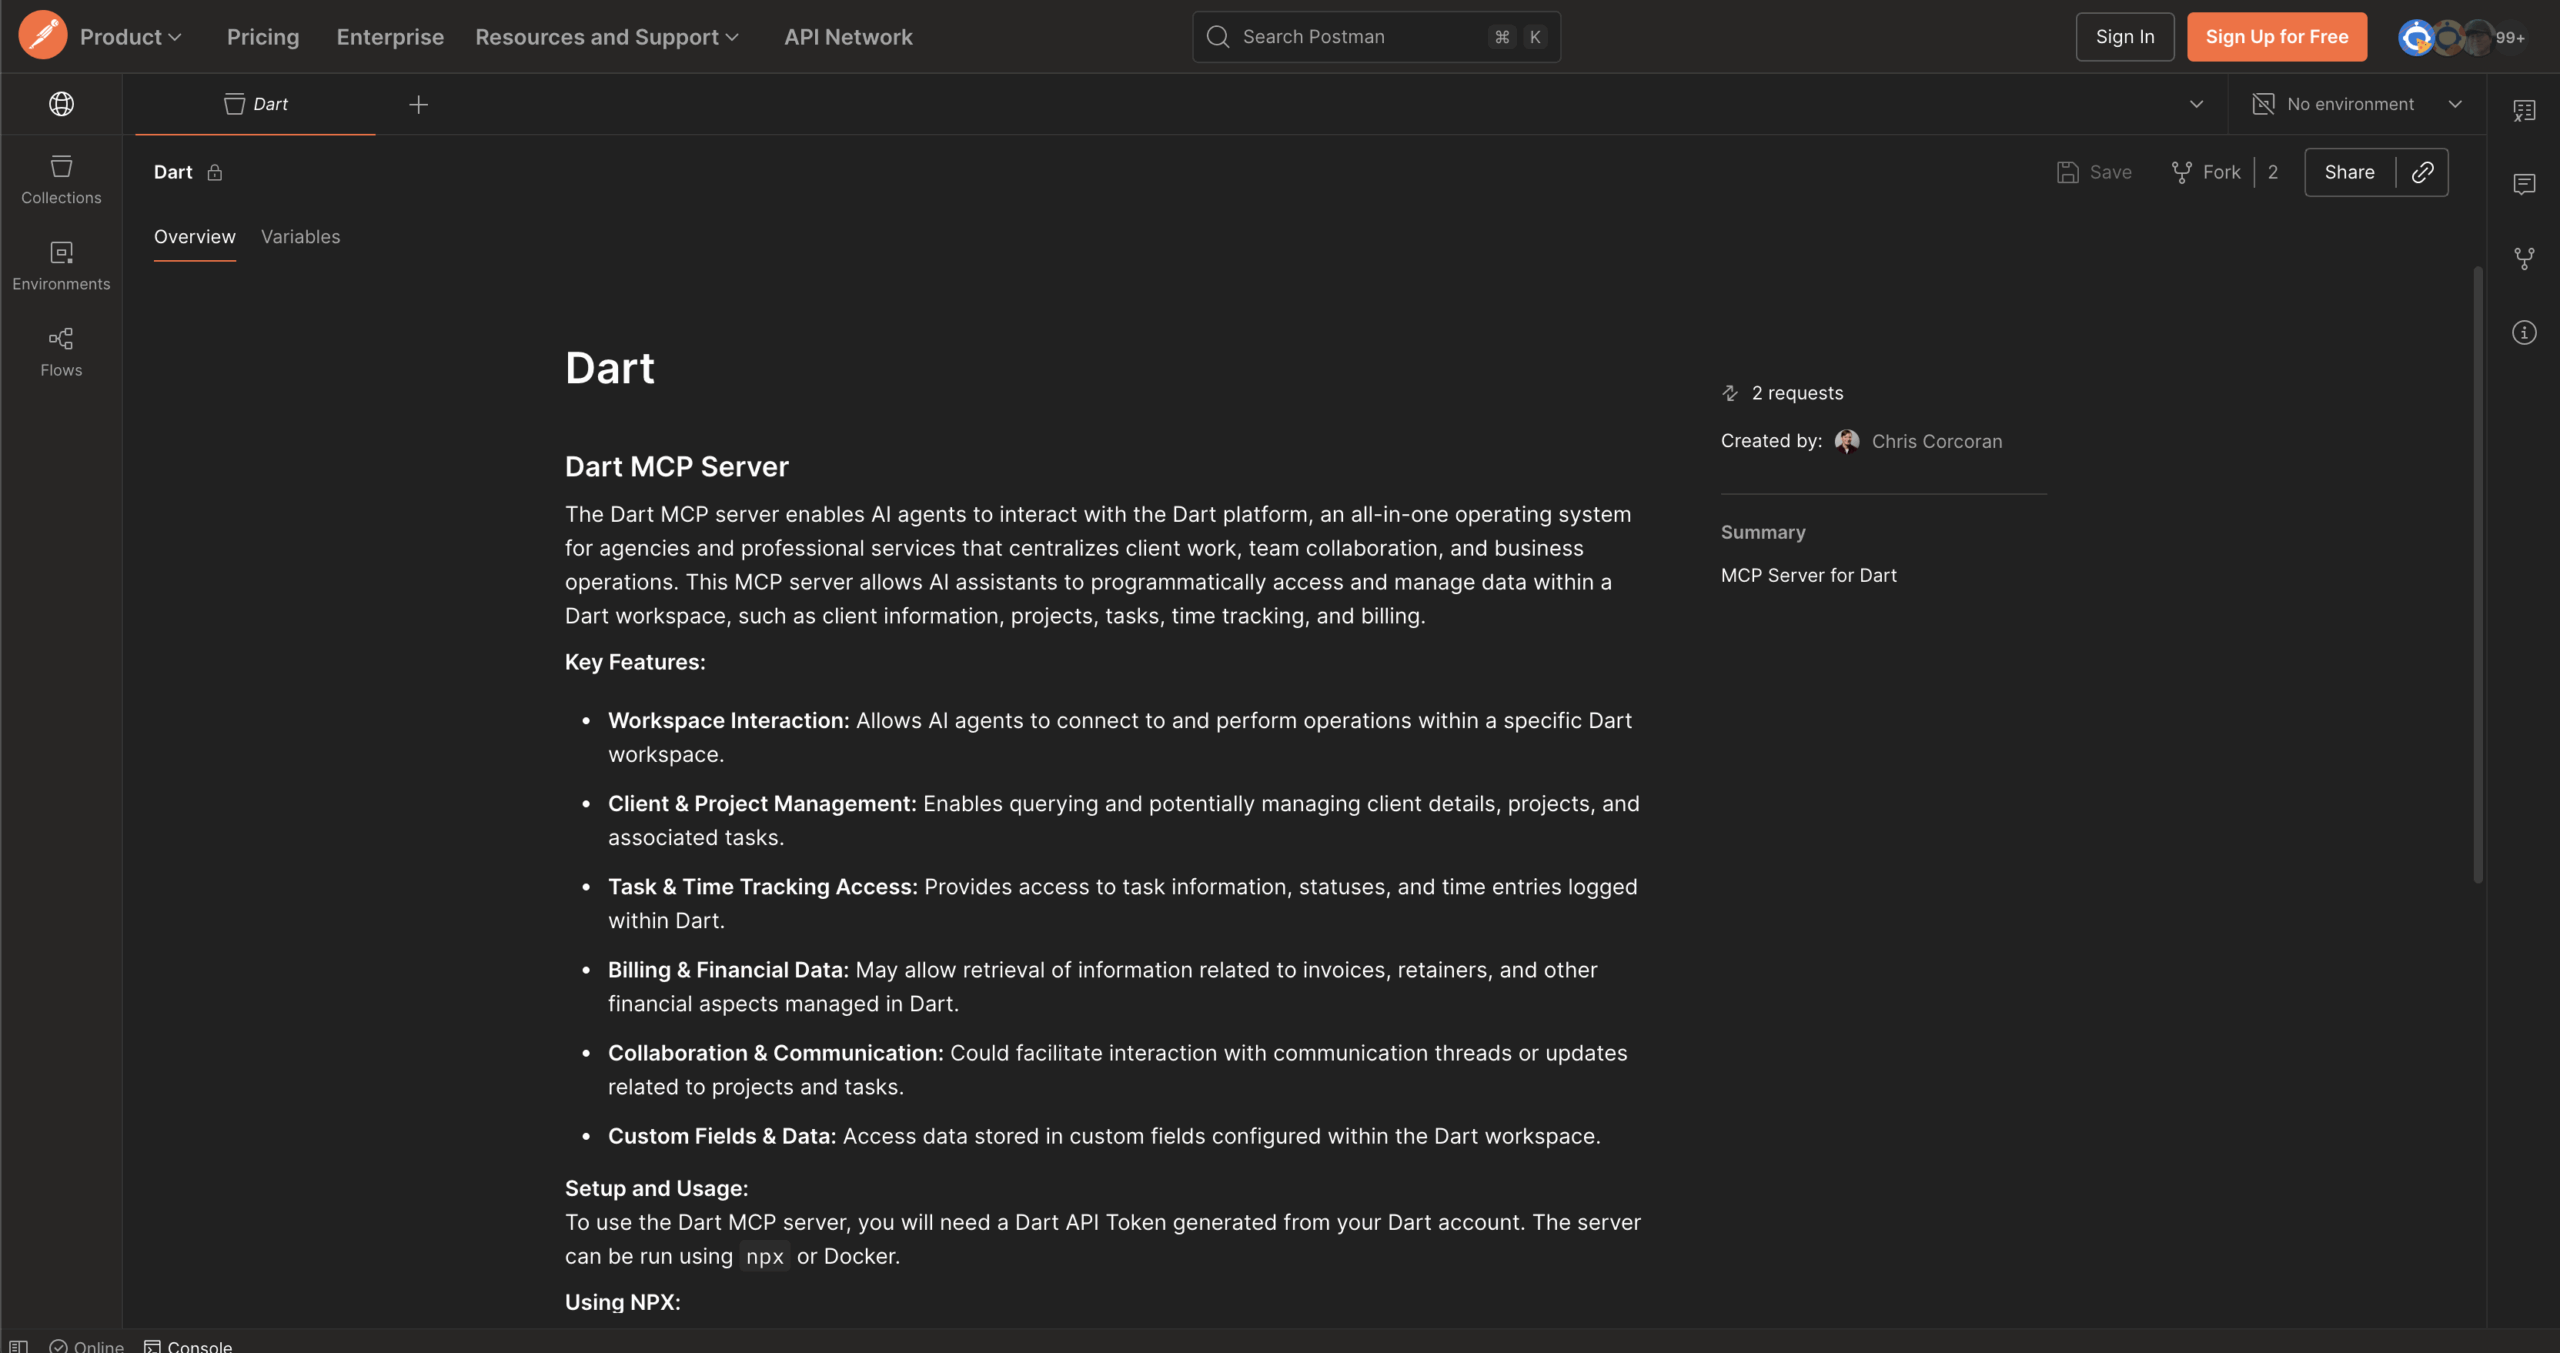Expand the Resources and Support menu
The width and height of the screenshot is (2560, 1353).
point(607,37)
